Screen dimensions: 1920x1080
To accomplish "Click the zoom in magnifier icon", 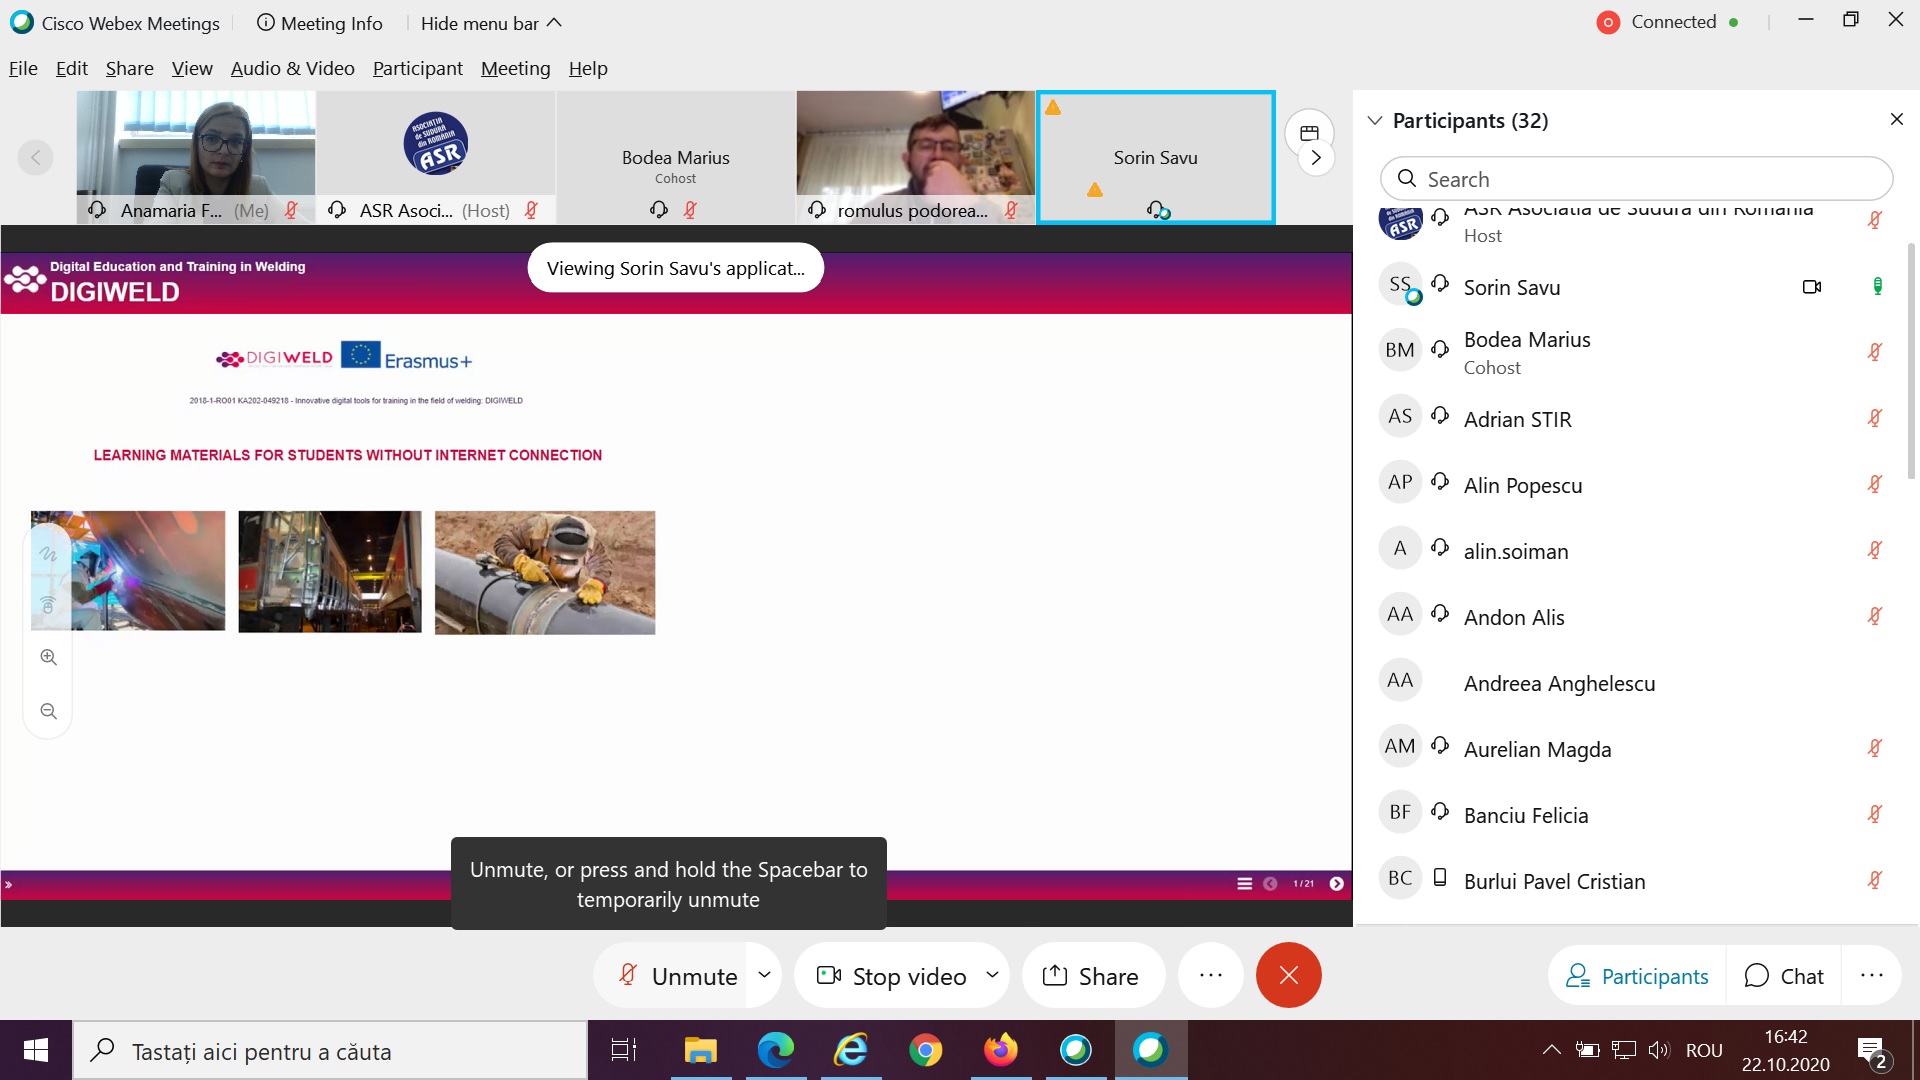I will tap(48, 657).
